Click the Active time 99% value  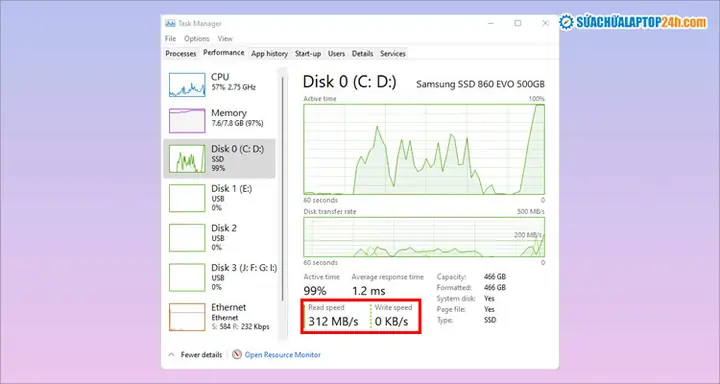pyautogui.click(x=315, y=291)
